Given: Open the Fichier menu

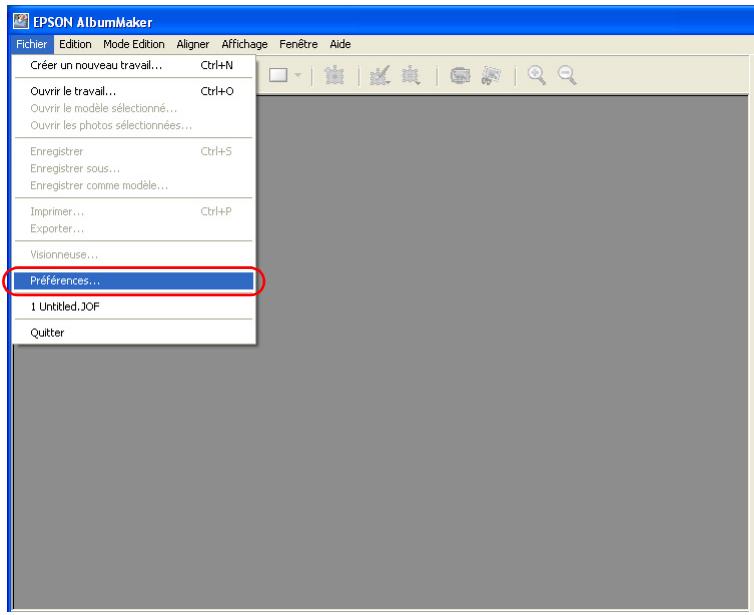Looking at the screenshot, I should point(32,44).
